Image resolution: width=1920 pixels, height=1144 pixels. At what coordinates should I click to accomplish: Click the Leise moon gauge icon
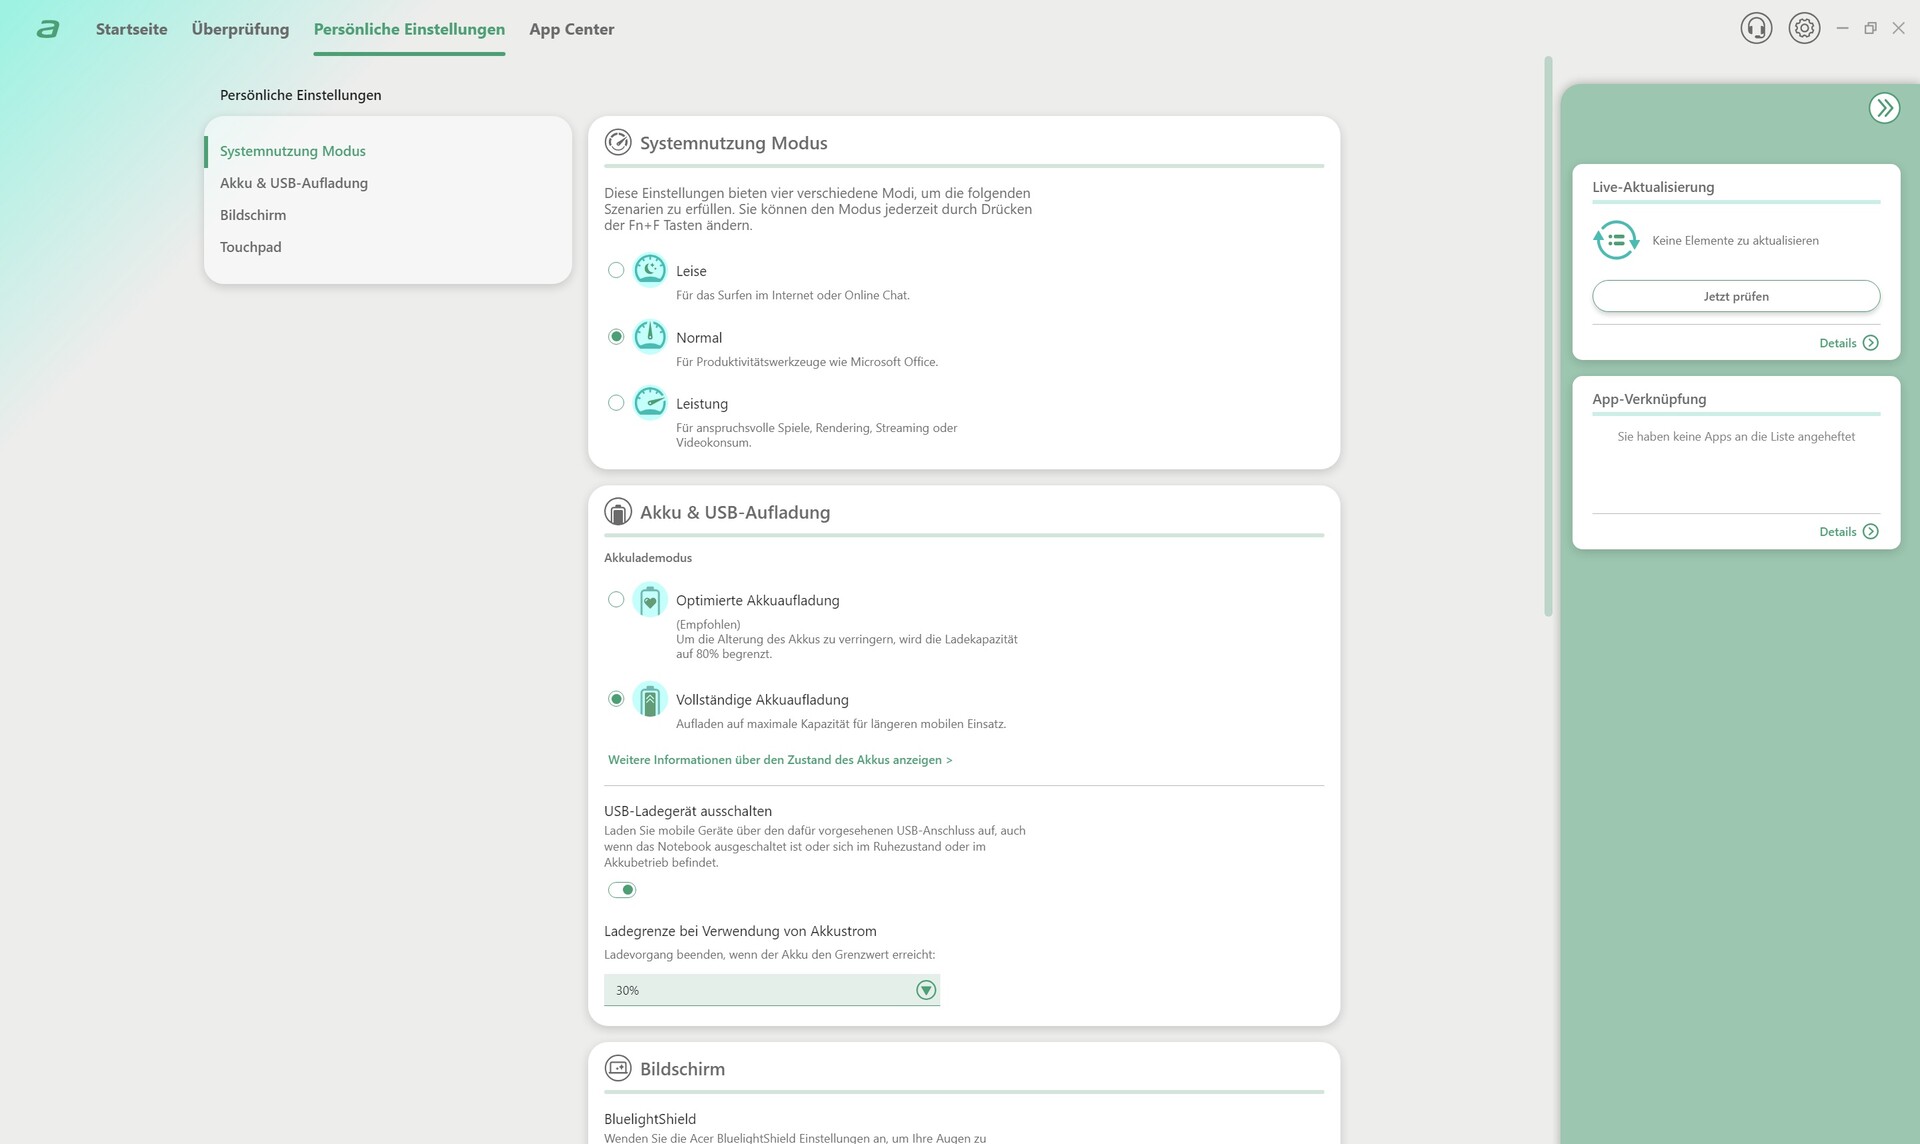click(x=650, y=270)
